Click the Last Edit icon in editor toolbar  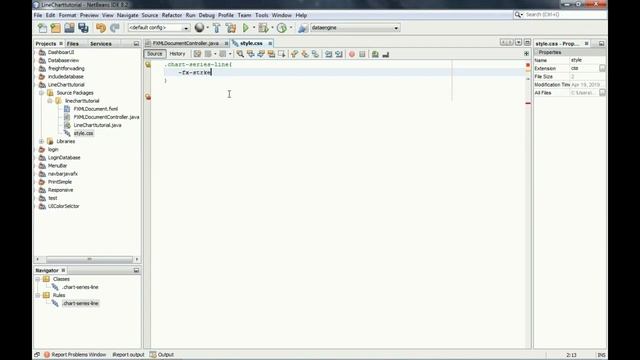point(197,54)
